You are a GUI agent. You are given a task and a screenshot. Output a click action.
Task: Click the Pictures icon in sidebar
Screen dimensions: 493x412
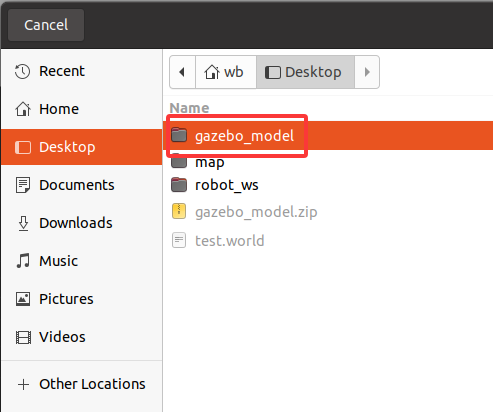23,299
